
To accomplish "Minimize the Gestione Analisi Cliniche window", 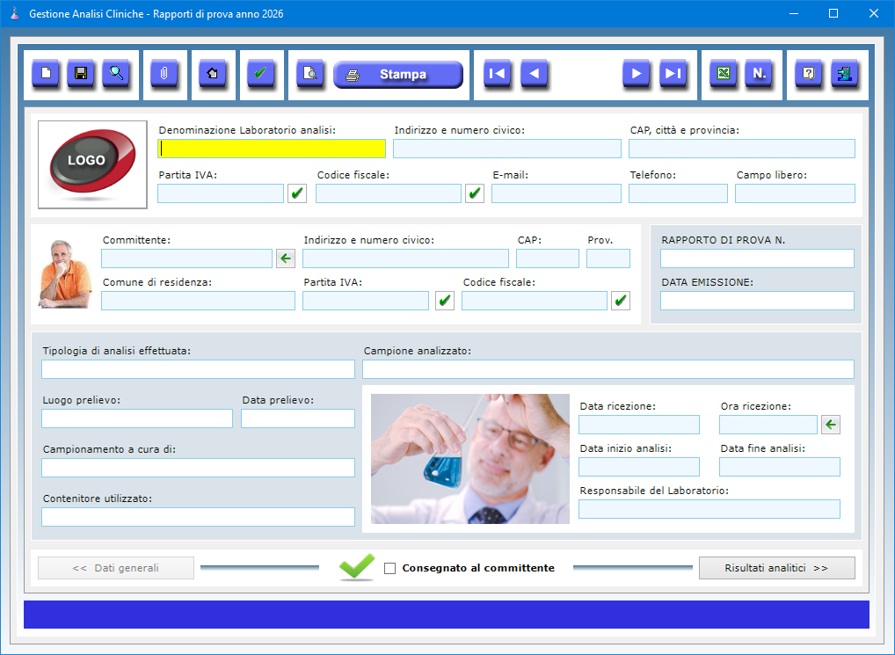I will tap(793, 13).
